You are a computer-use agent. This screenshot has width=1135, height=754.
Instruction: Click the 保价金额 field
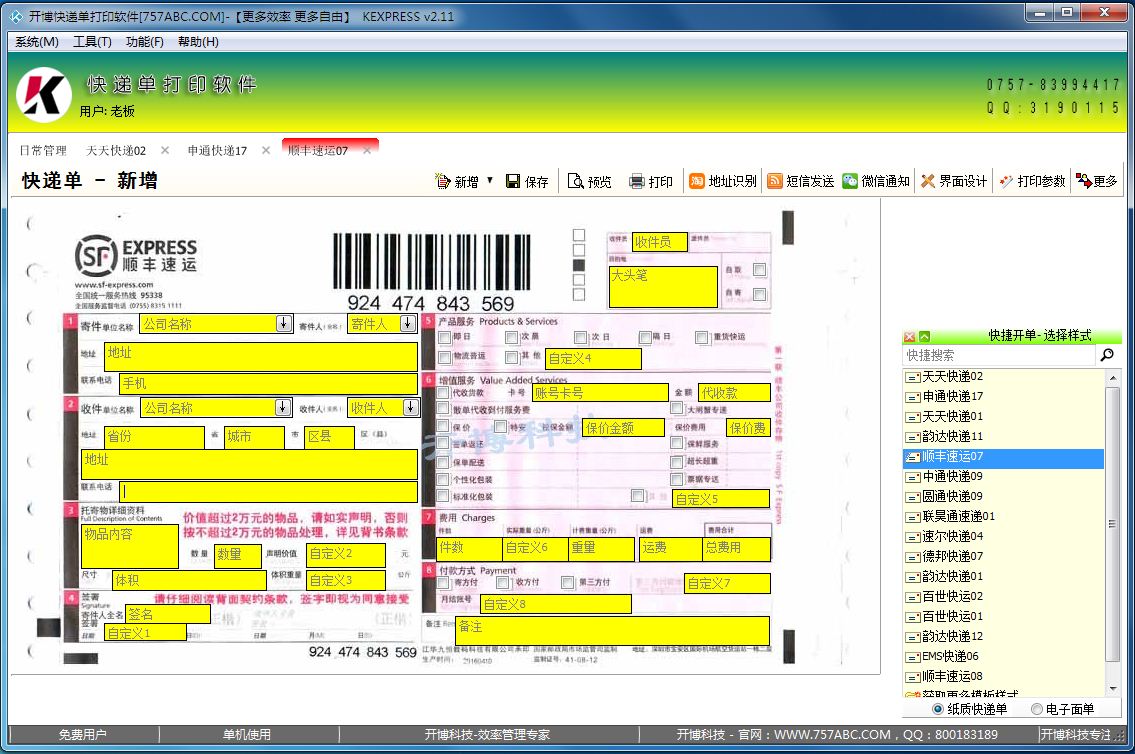pyautogui.click(x=624, y=428)
